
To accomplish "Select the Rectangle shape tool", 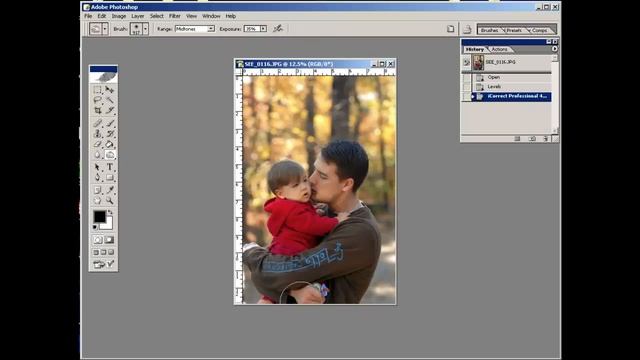I will [x=110, y=178].
